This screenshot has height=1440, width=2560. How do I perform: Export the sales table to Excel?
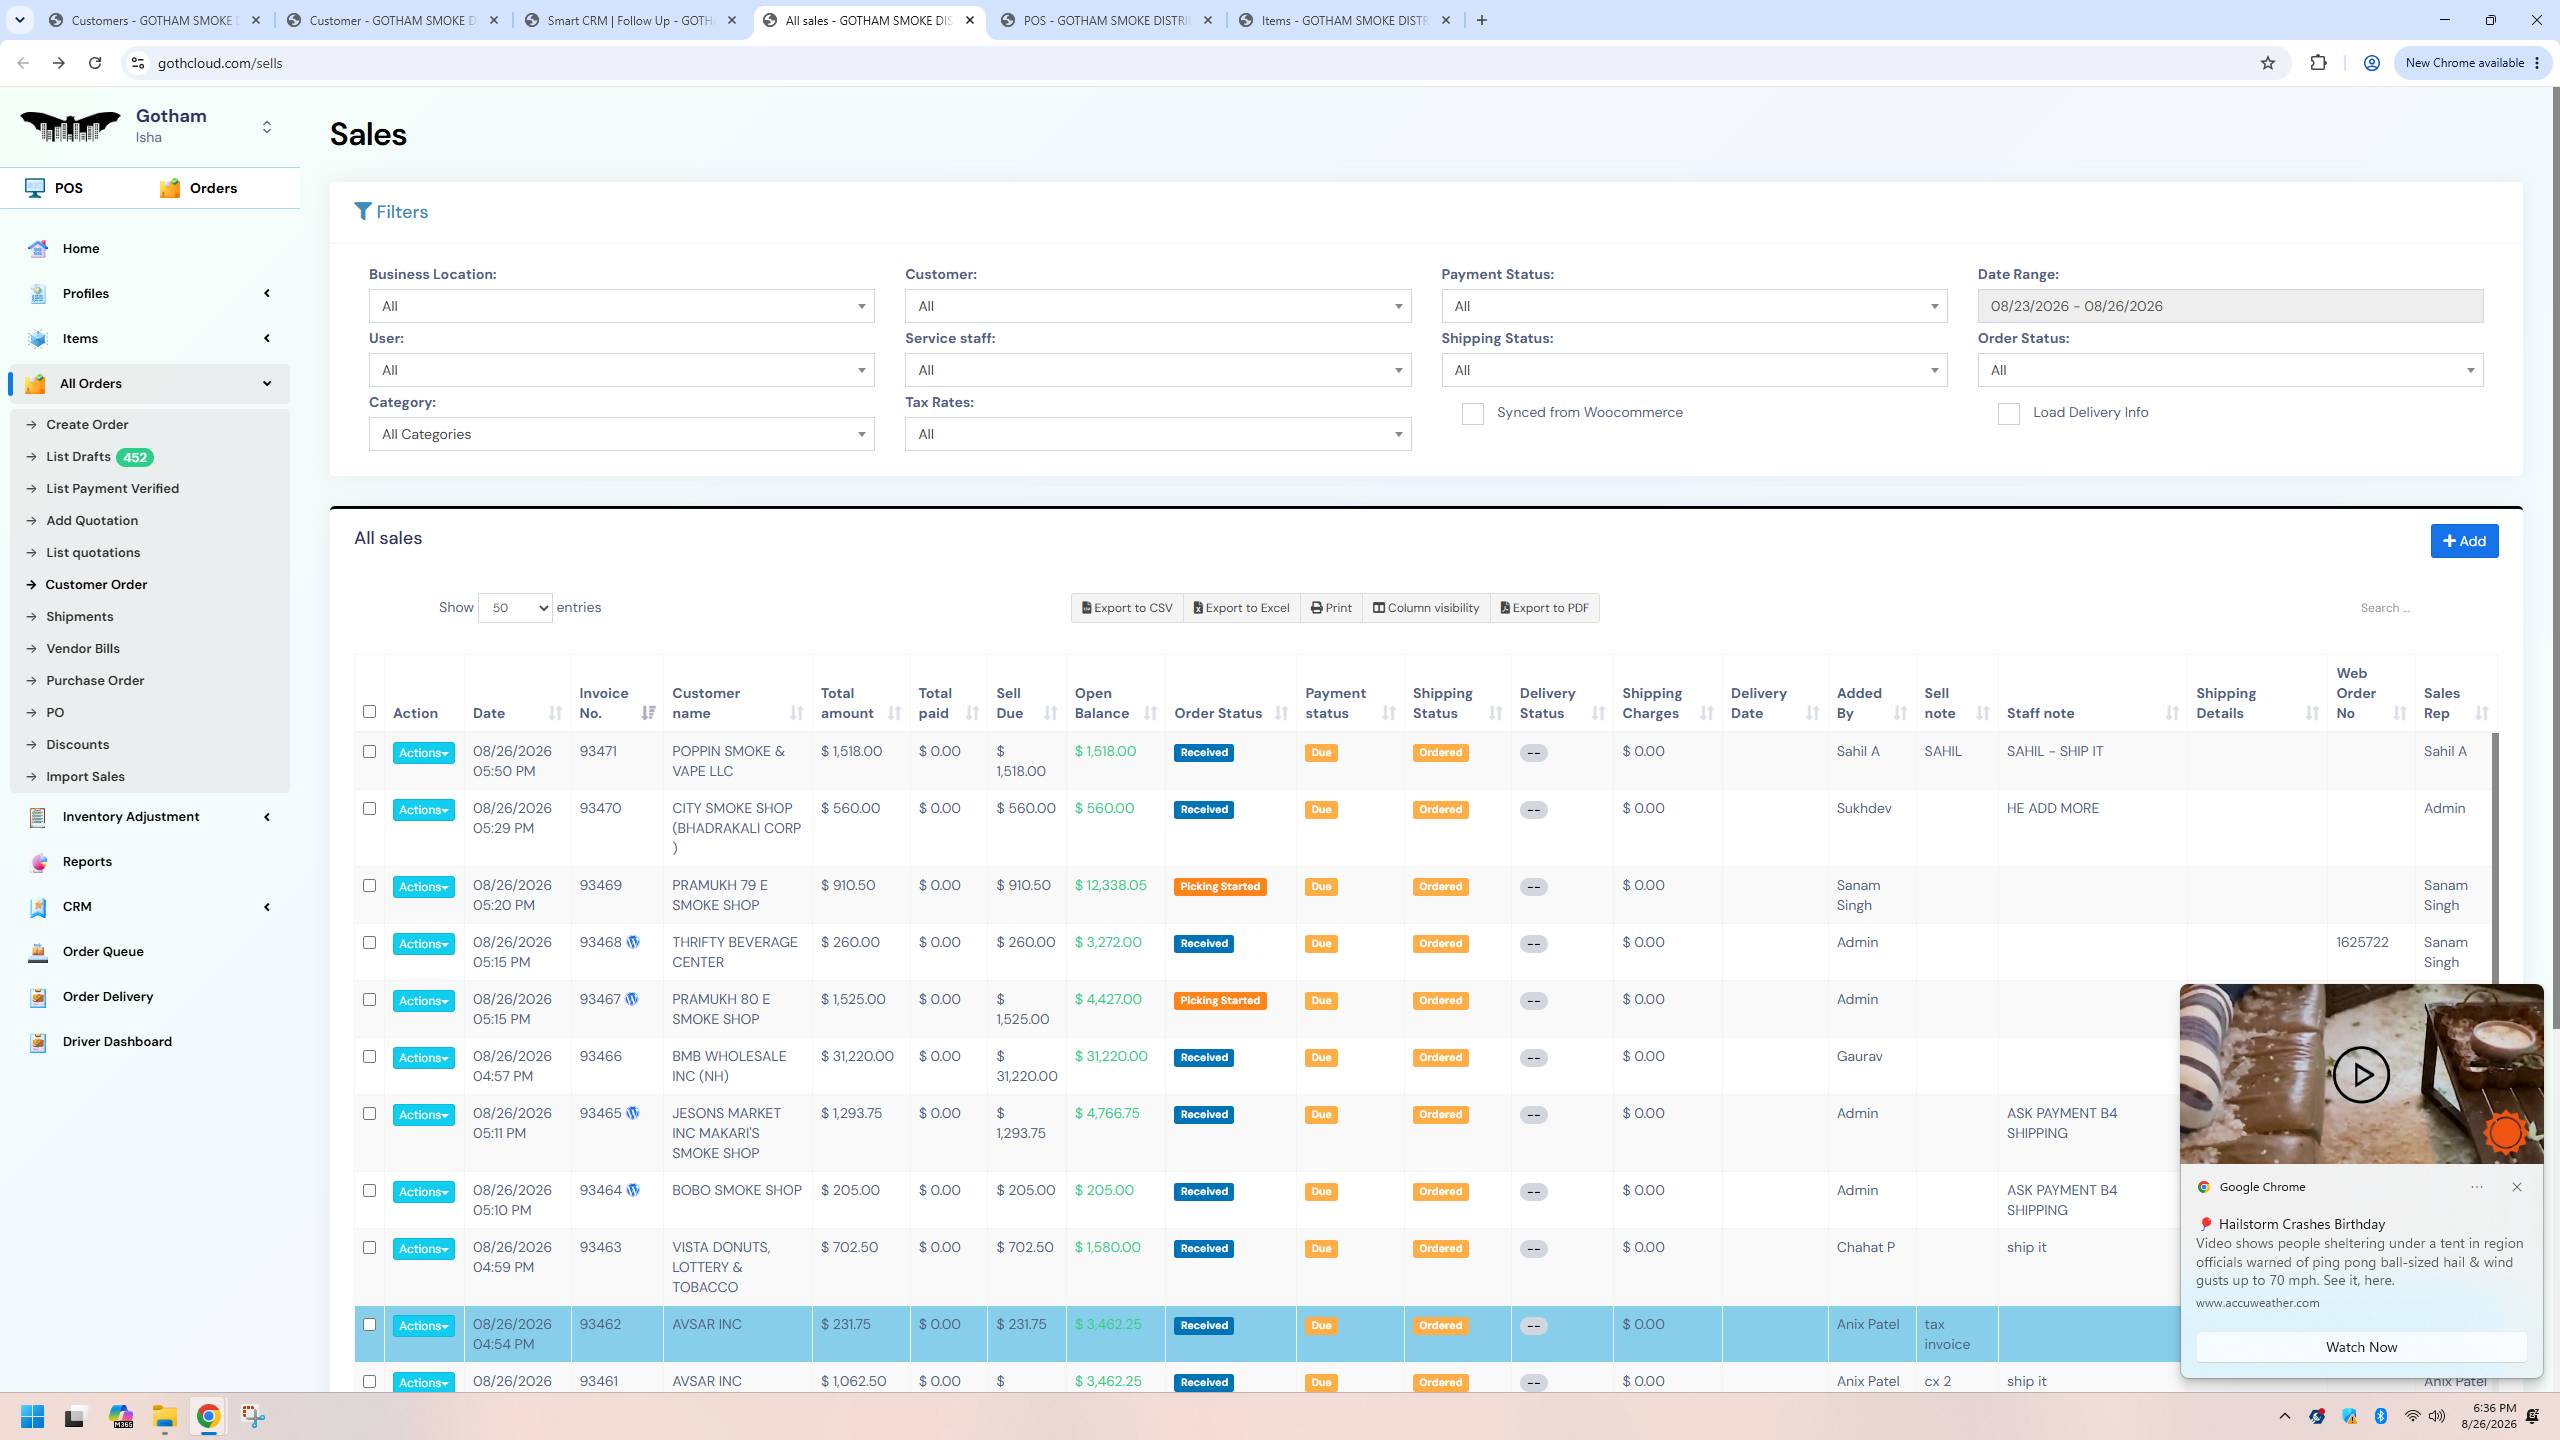(x=1242, y=608)
